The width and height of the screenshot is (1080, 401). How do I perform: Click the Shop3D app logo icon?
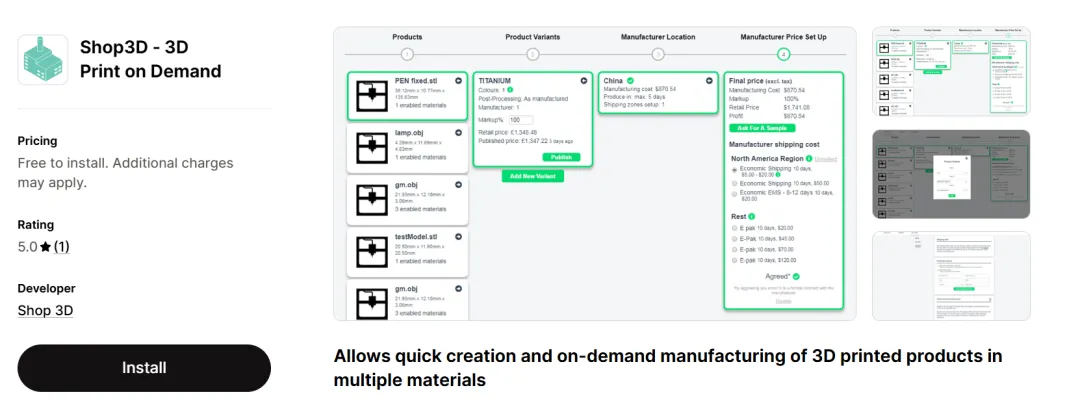point(43,59)
